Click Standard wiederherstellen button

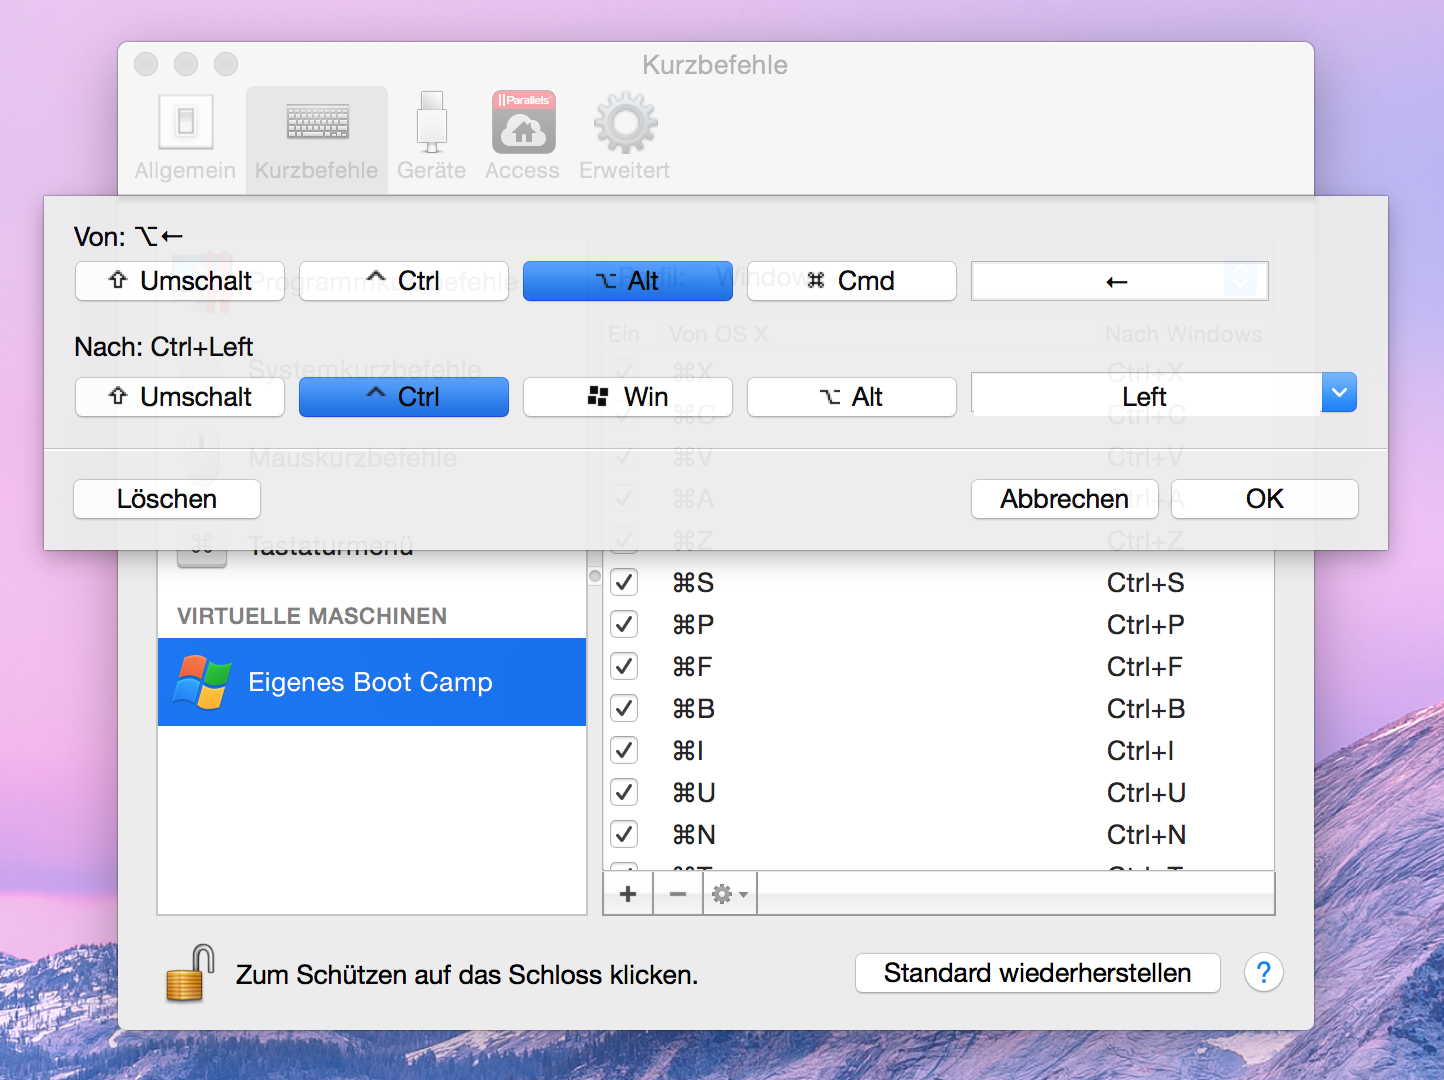click(1037, 973)
